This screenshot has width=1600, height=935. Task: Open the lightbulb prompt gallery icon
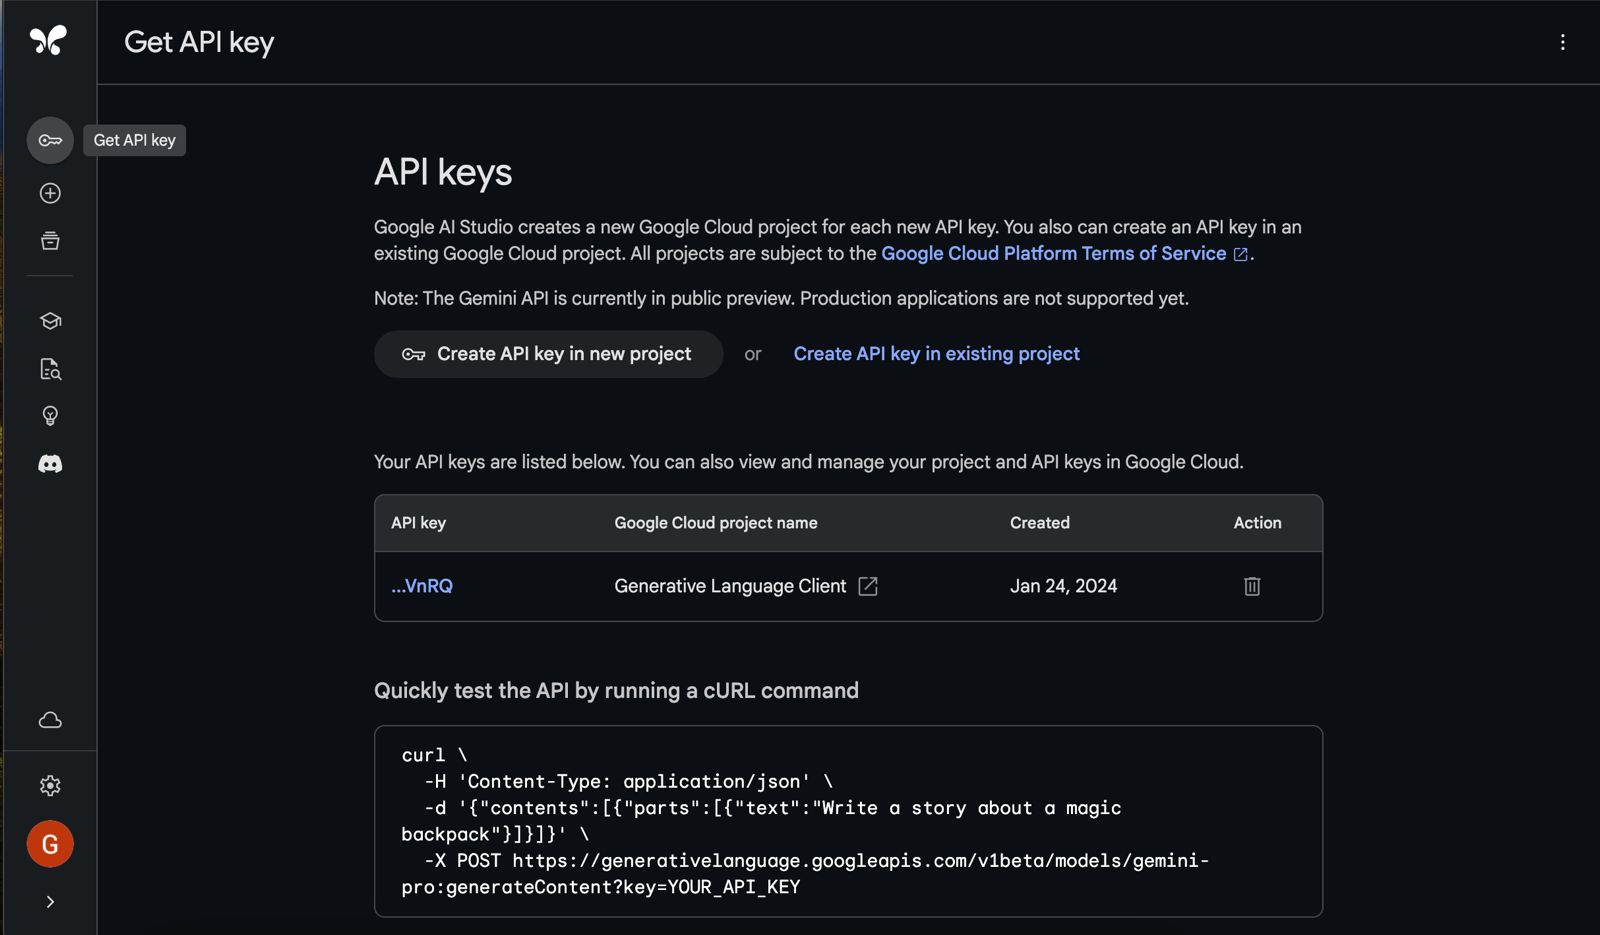pos(50,416)
